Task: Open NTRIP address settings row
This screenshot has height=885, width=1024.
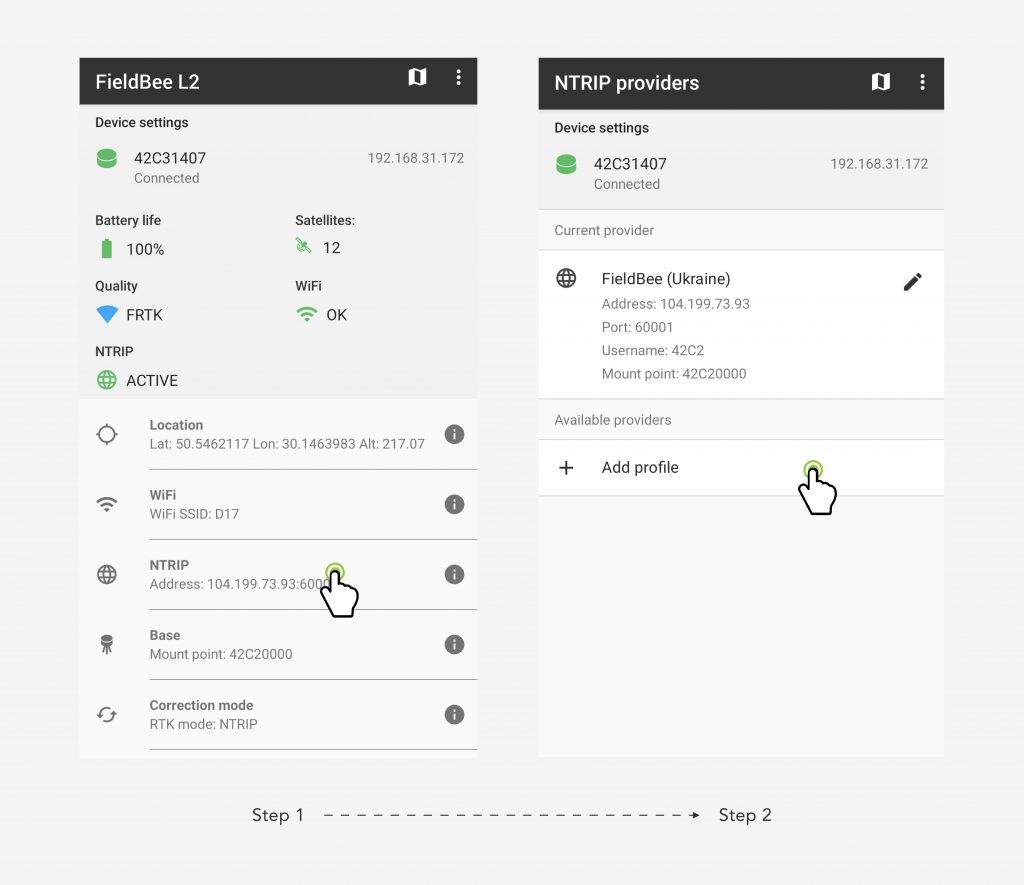Action: pyautogui.click(x=278, y=575)
